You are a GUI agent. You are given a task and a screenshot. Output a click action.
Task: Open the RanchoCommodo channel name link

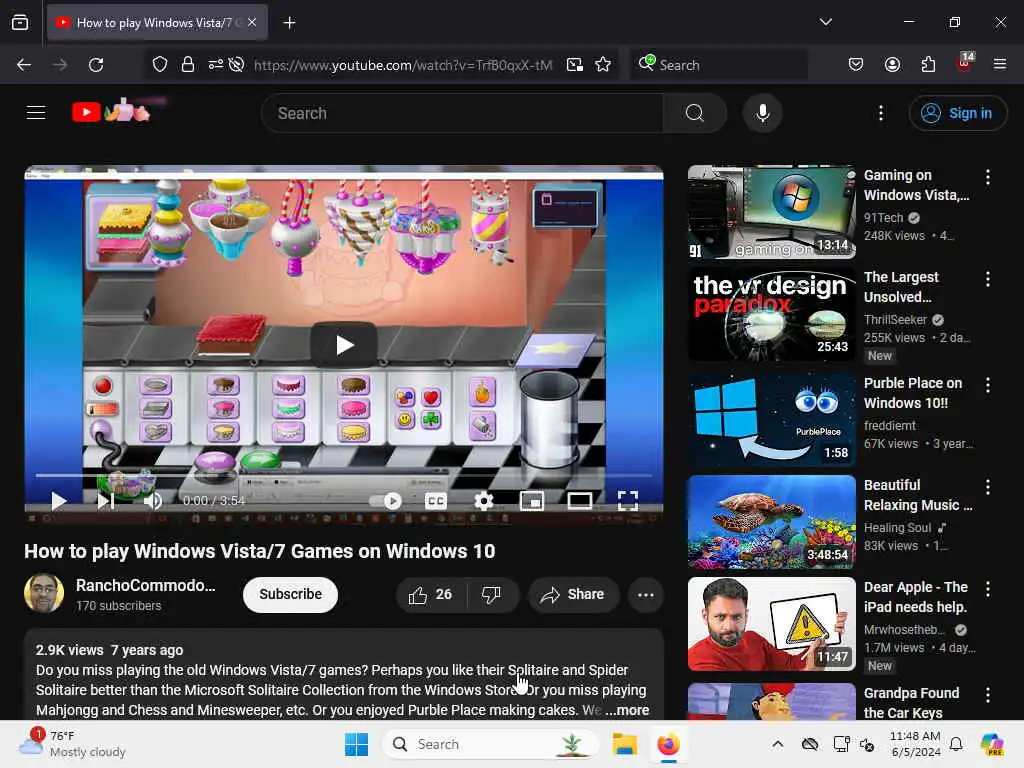(146, 585)
